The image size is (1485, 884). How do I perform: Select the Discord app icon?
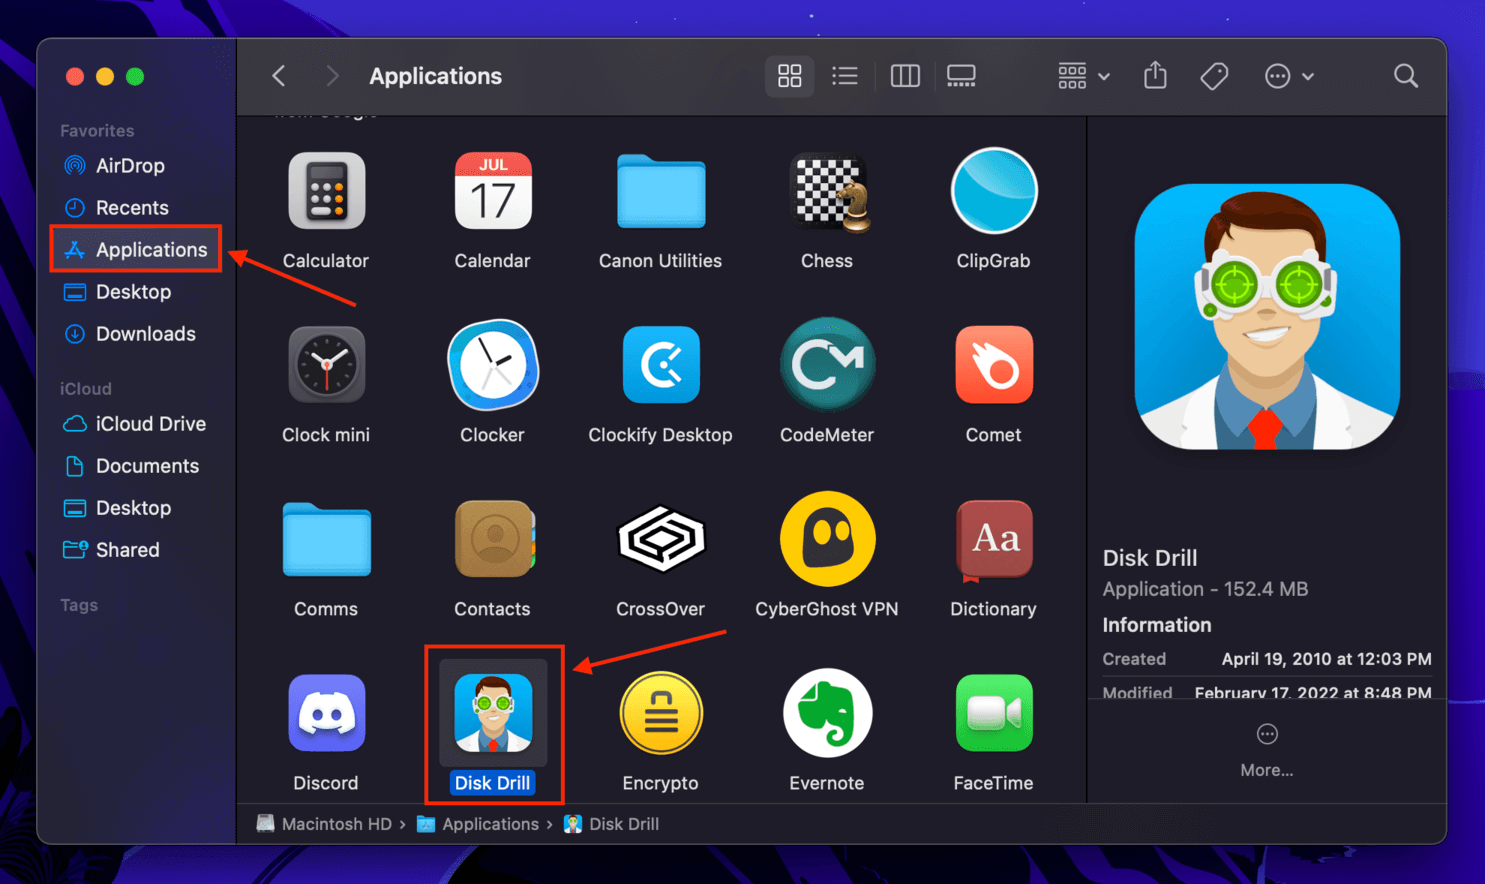point(326,713)
